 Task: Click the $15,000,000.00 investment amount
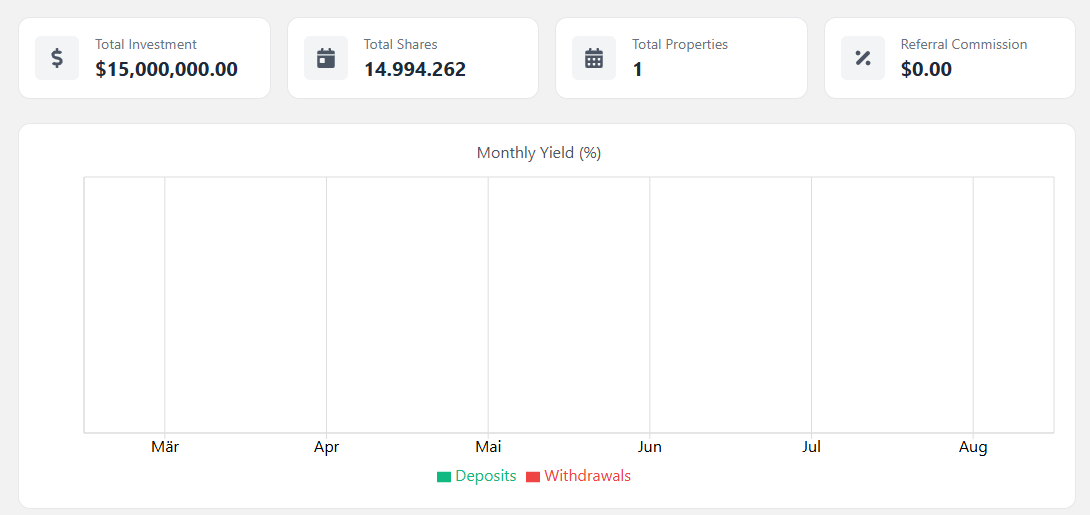coord(166,69)
